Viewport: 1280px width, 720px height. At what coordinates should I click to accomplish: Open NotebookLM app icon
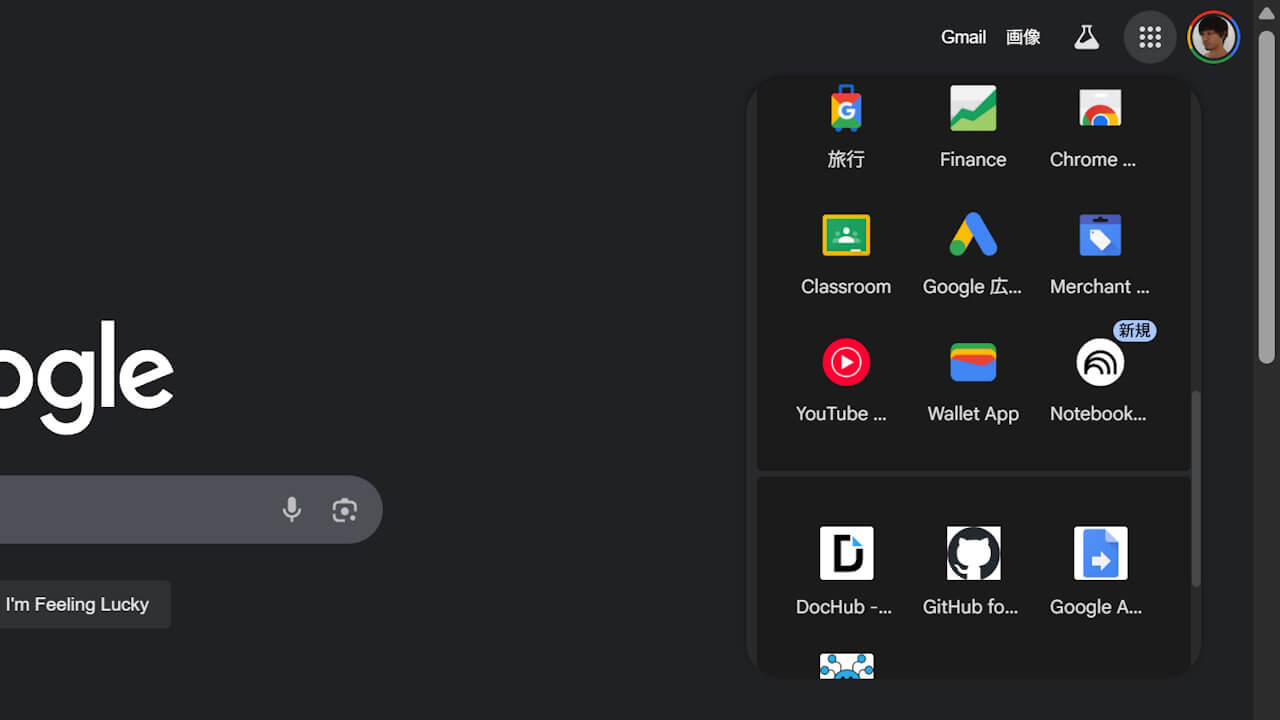click(x=1100, y=362)
